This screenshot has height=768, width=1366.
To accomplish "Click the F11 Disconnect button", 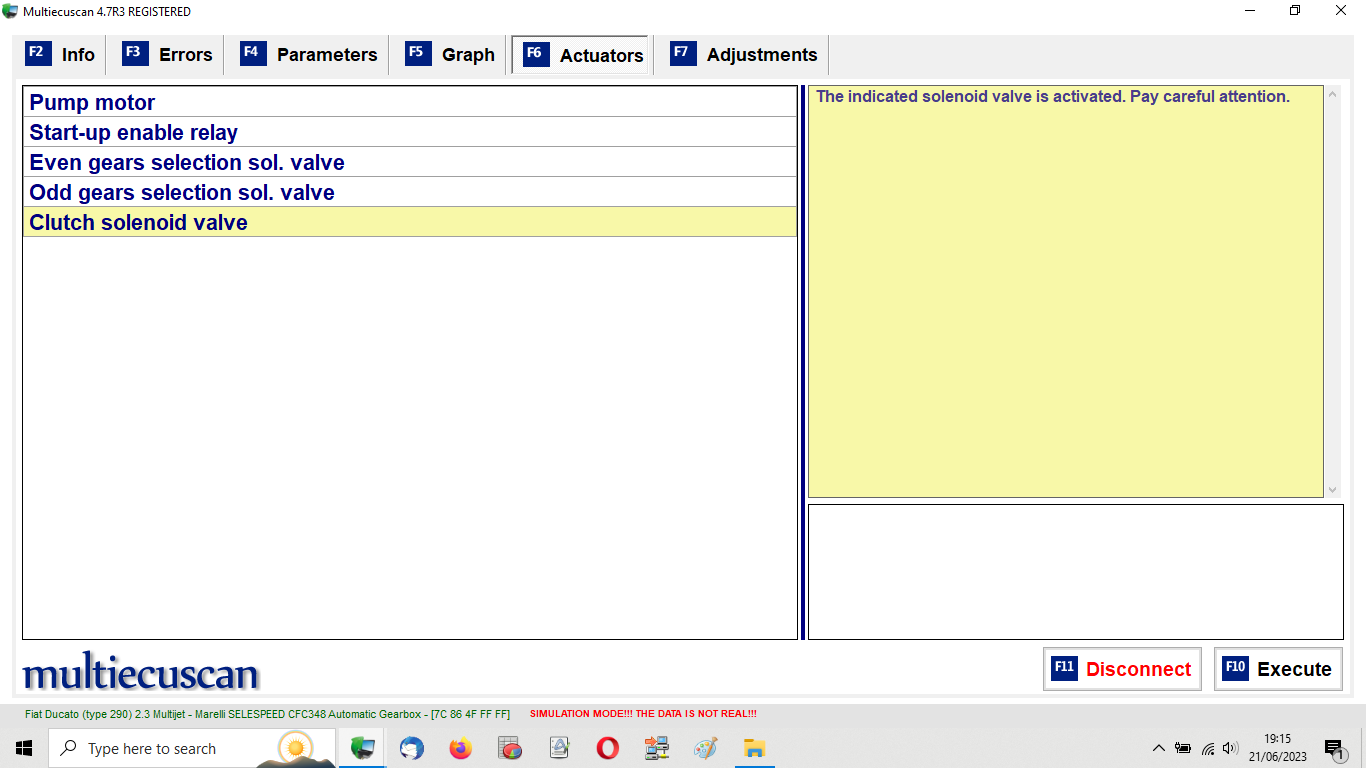I will click(1121, 669).
